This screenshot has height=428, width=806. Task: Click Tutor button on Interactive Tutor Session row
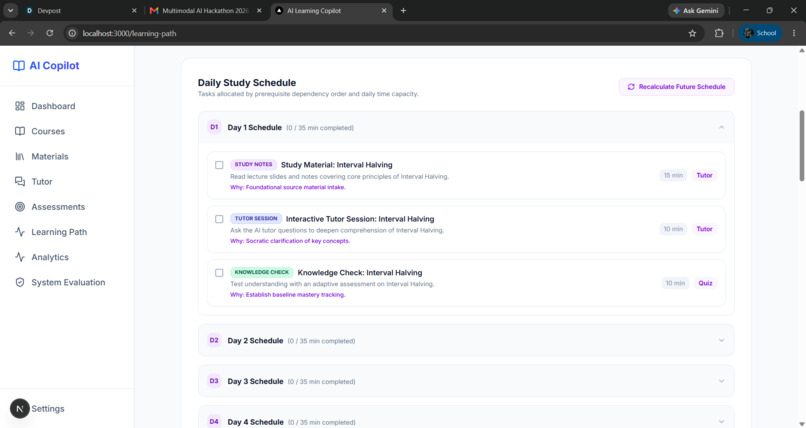704,229
